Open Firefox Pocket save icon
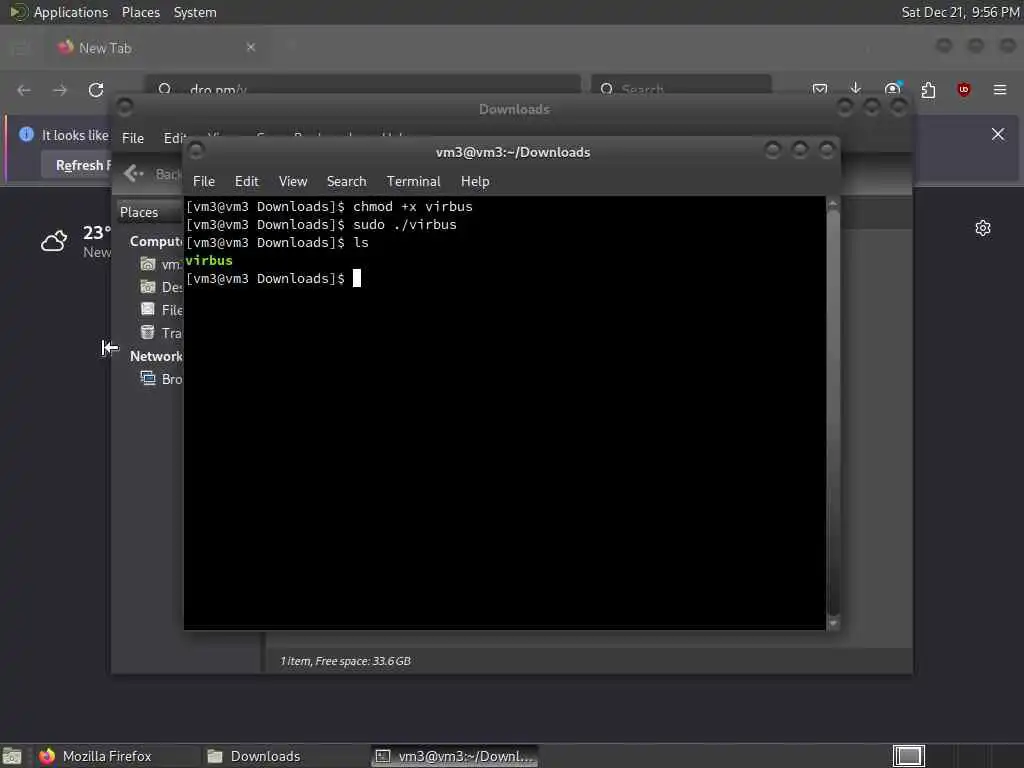The width and height of the screenshot is (1024, 768). 820,89
